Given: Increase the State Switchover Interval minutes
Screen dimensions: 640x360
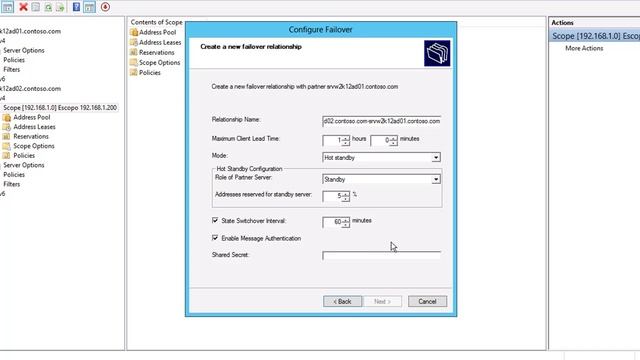Looking at the screenshot, I should [346, 220].
